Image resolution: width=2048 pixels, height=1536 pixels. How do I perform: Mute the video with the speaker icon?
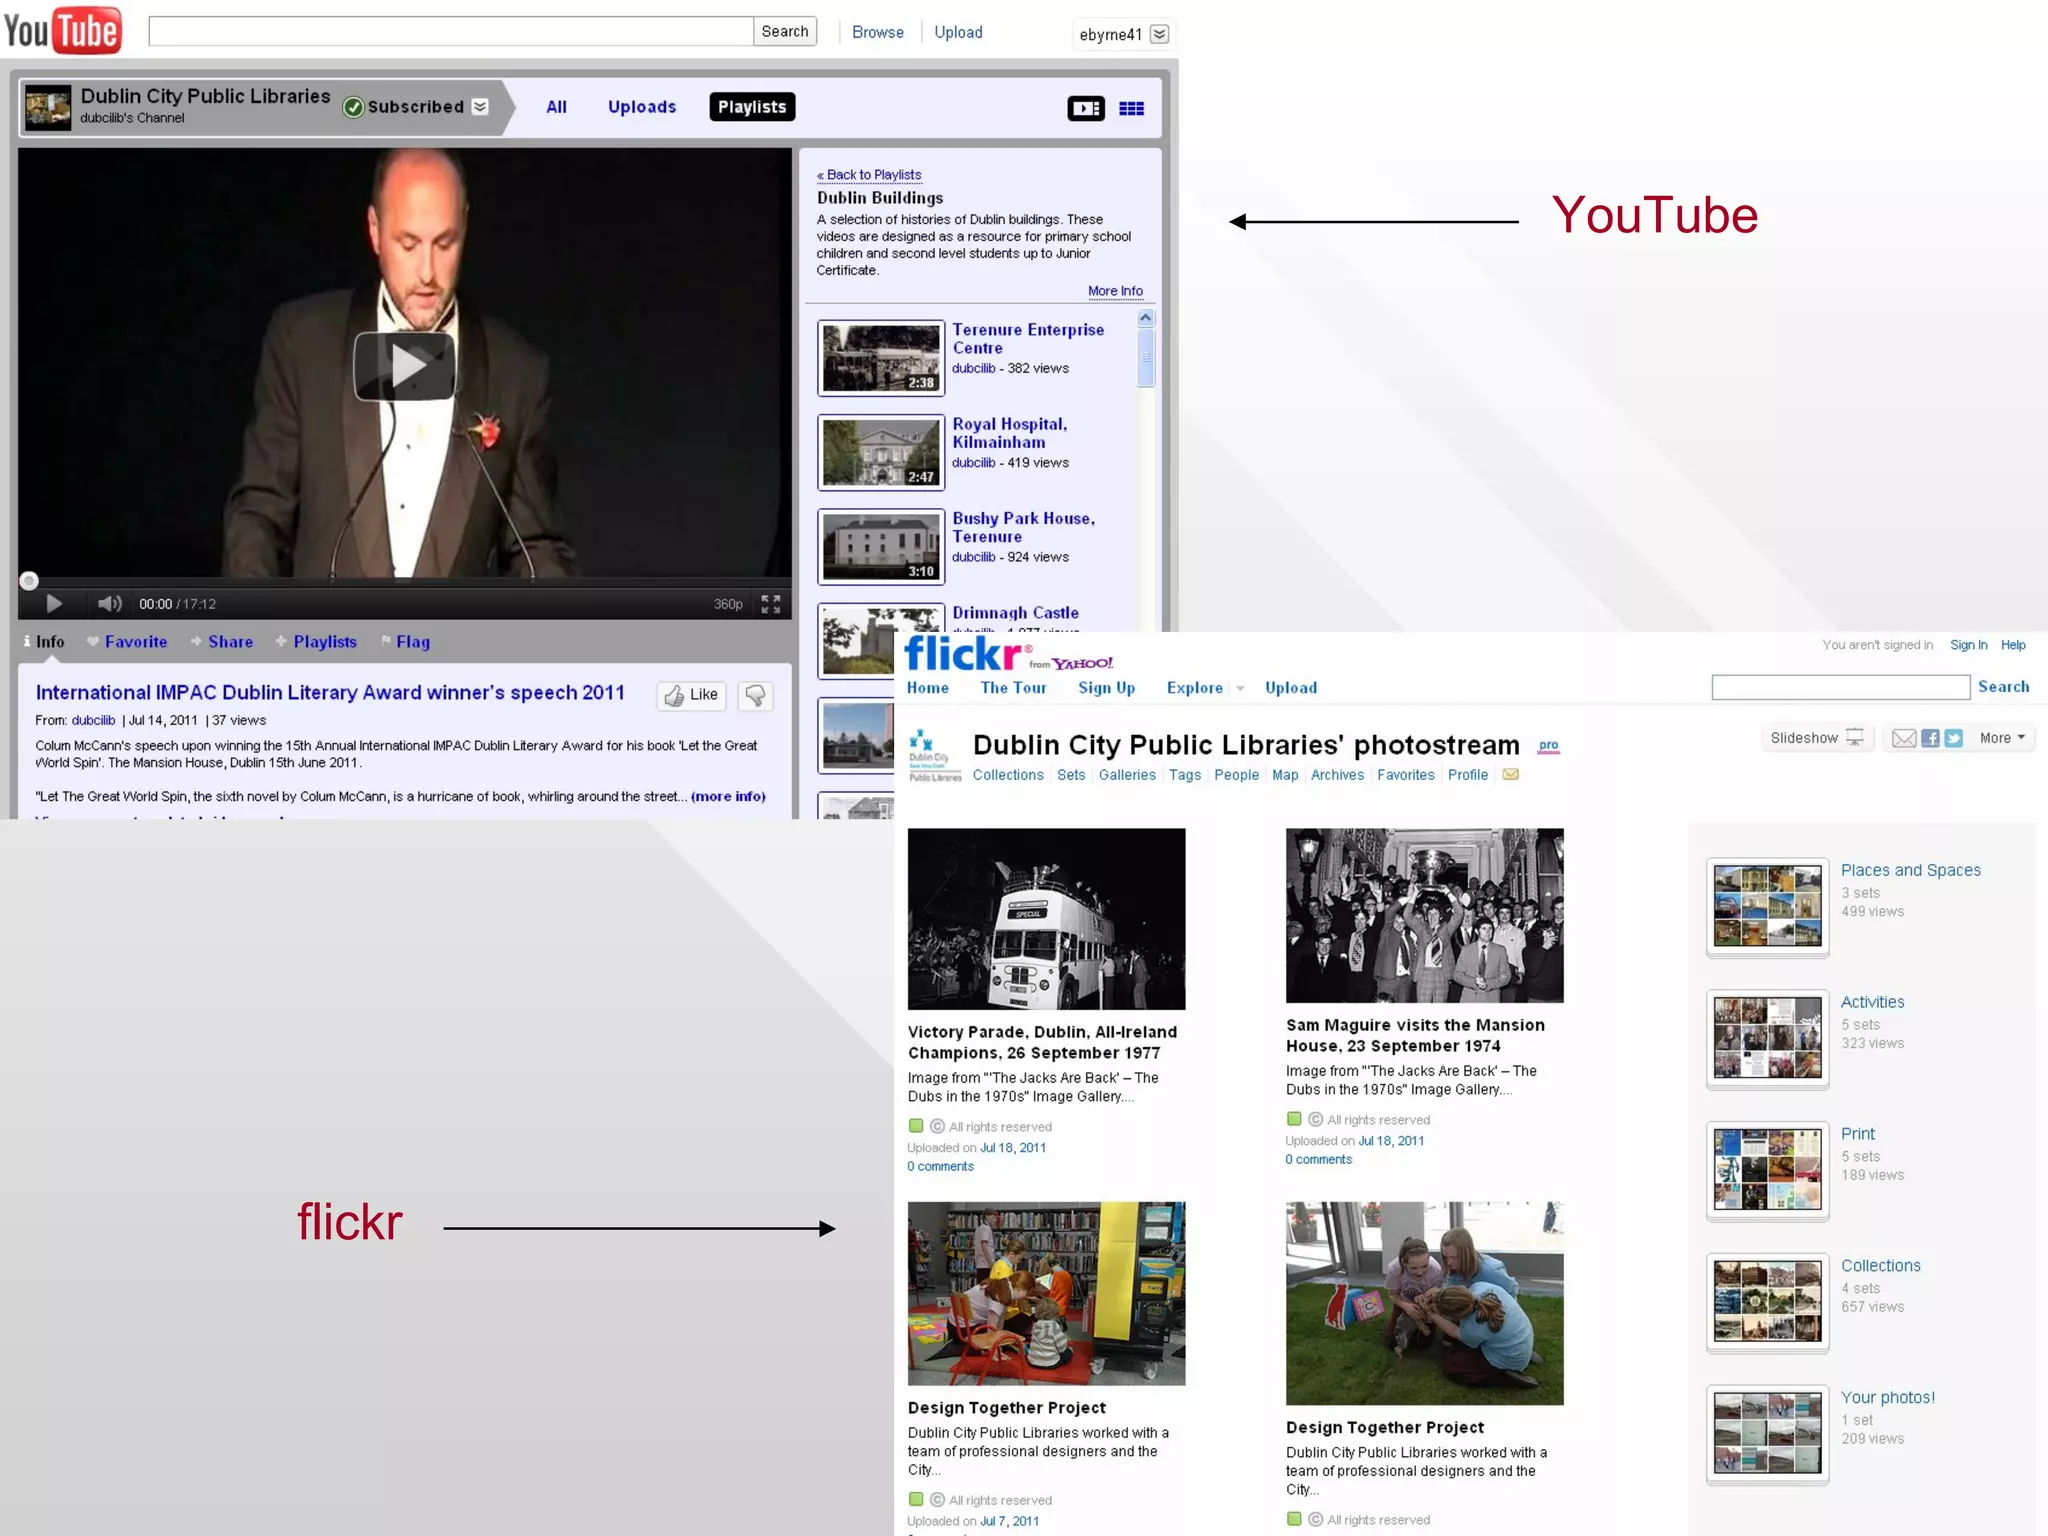109,603
